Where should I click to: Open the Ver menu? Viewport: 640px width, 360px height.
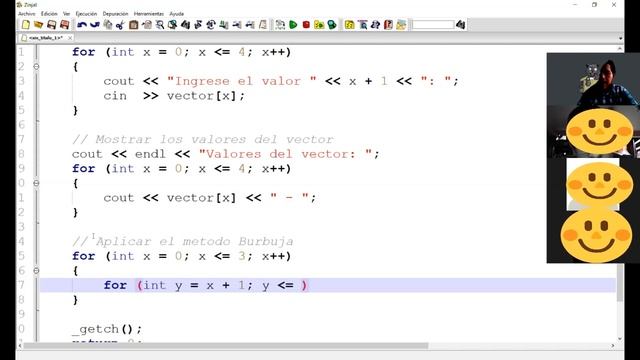67,13
